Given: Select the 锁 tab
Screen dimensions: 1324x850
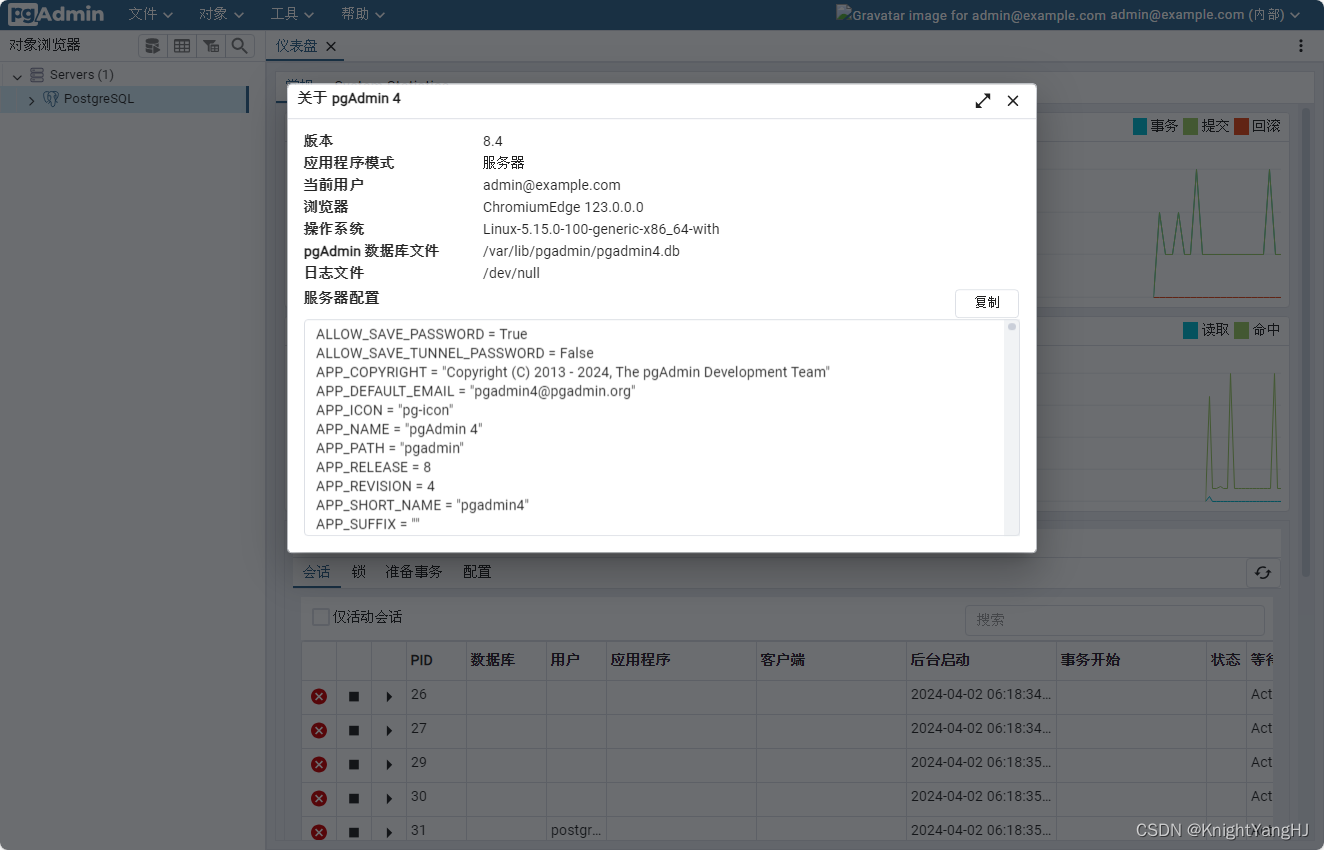Looking at the screenshot, I should coord(358,572).
